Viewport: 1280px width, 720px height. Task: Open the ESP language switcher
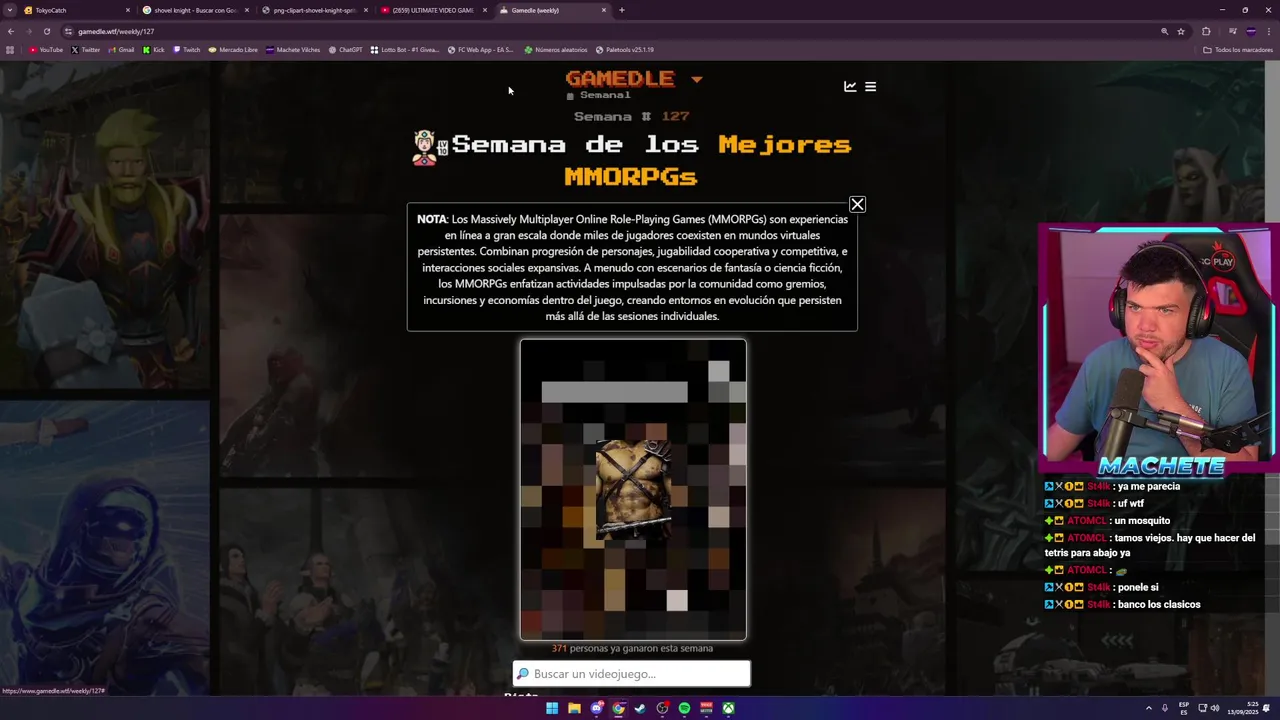pyautogui.click(x=1184, y=708)
